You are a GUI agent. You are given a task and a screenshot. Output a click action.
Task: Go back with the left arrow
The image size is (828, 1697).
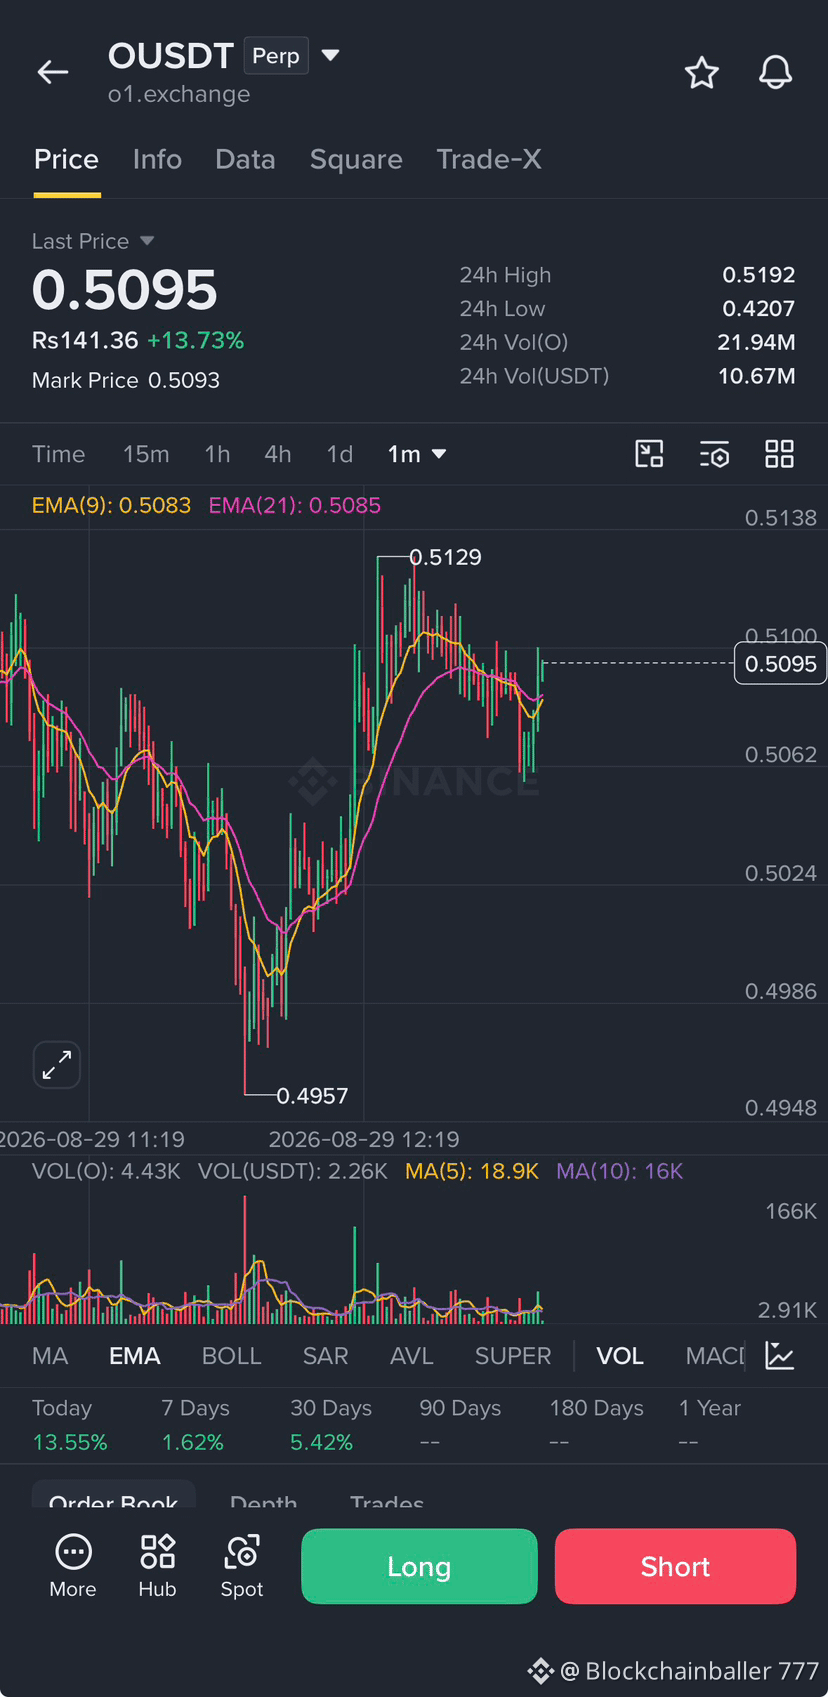tap(53, 72)
